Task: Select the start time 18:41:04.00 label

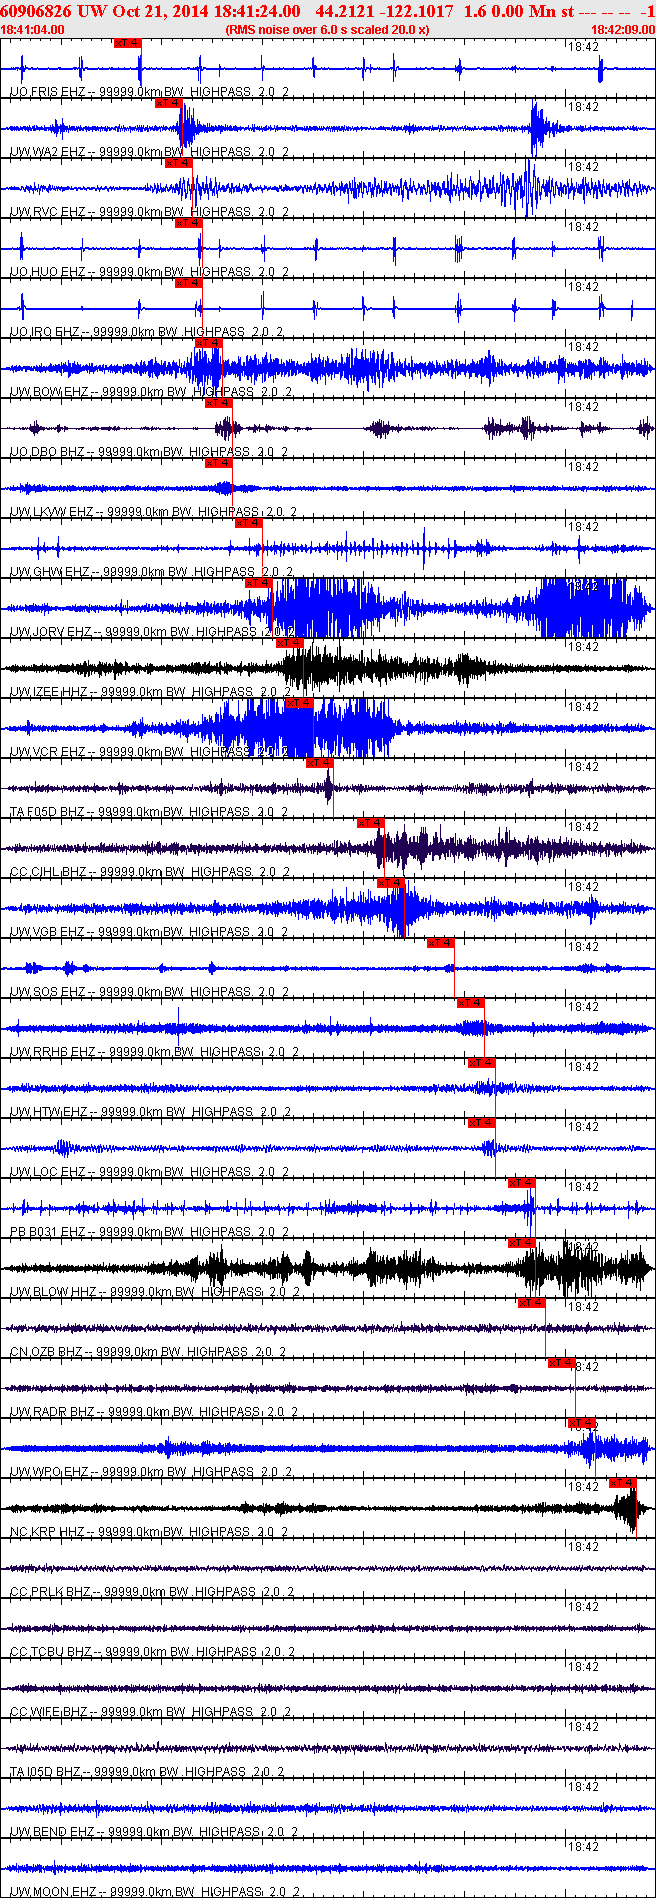Action: (x=33, y=30)
